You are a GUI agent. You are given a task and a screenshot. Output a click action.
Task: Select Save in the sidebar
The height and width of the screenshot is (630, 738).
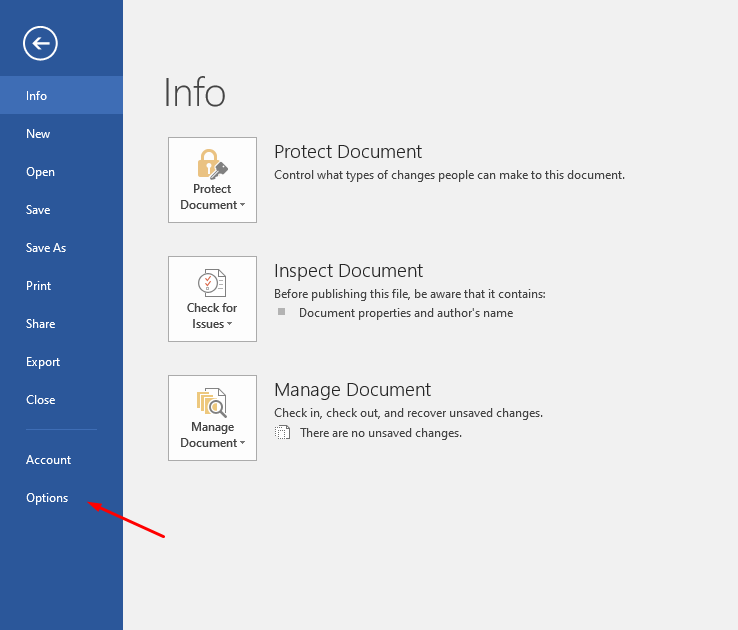[61, 210]
